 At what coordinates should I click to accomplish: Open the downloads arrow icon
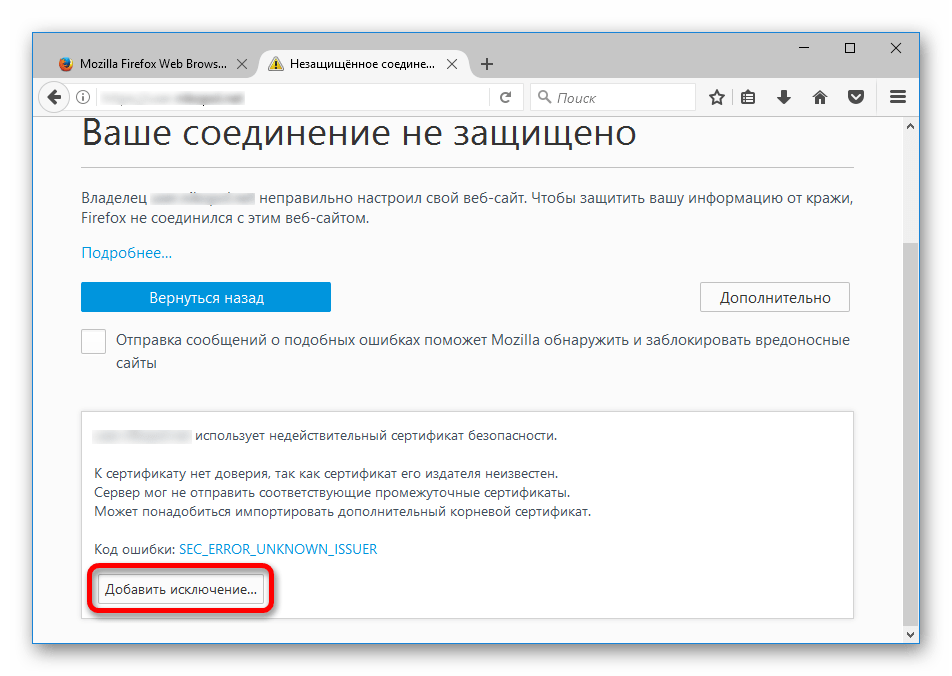click(x=784, y=97)
